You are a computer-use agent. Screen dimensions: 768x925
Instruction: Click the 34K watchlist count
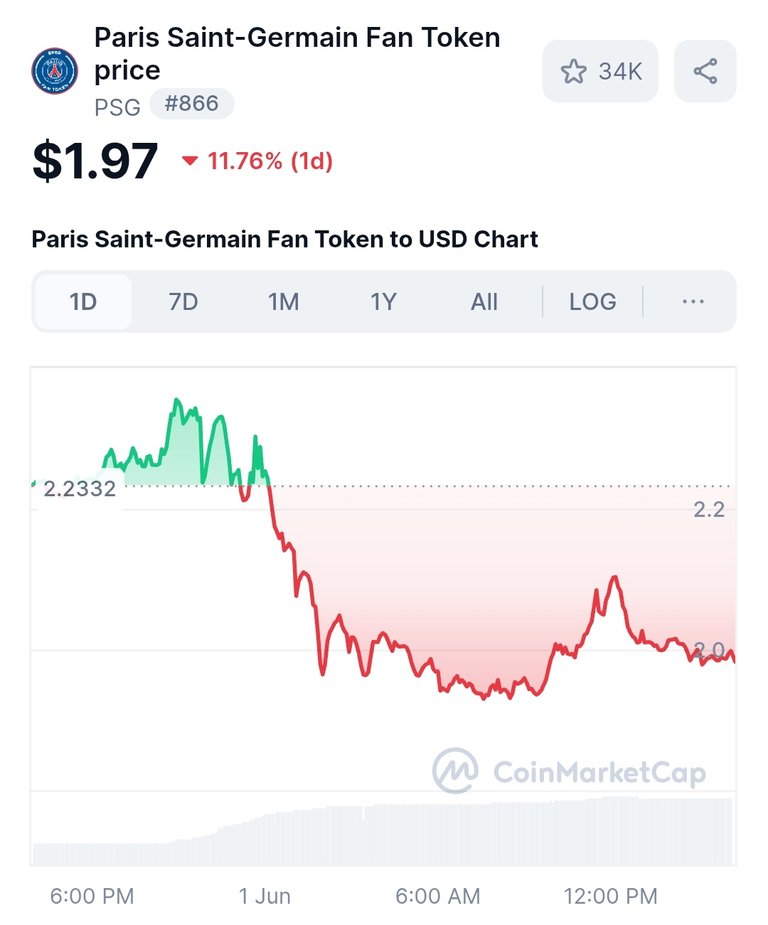620,71
